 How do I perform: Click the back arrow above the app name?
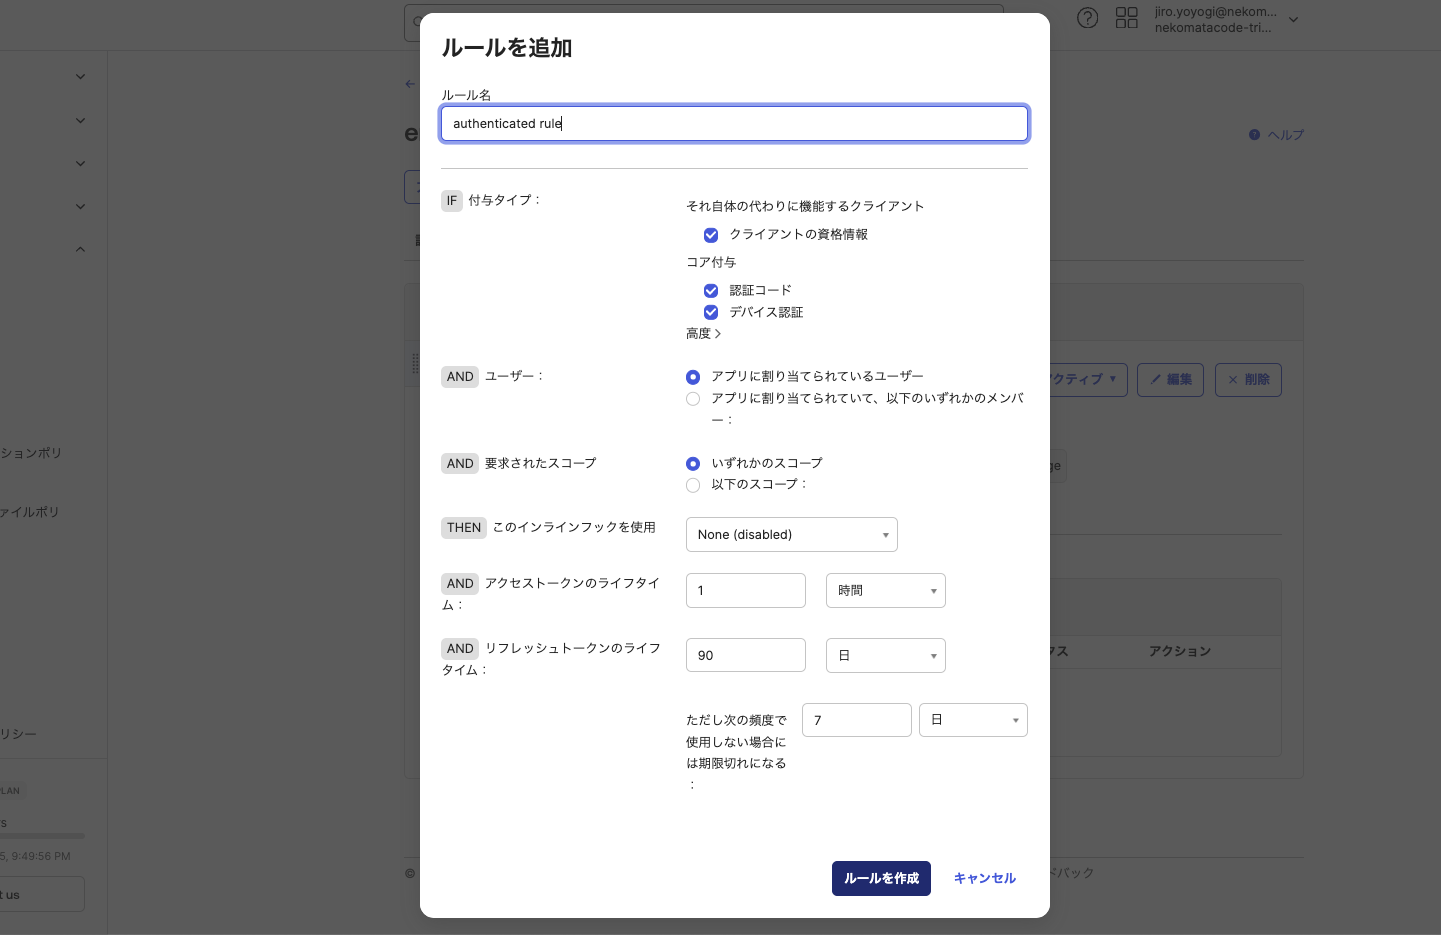point(410,84)
